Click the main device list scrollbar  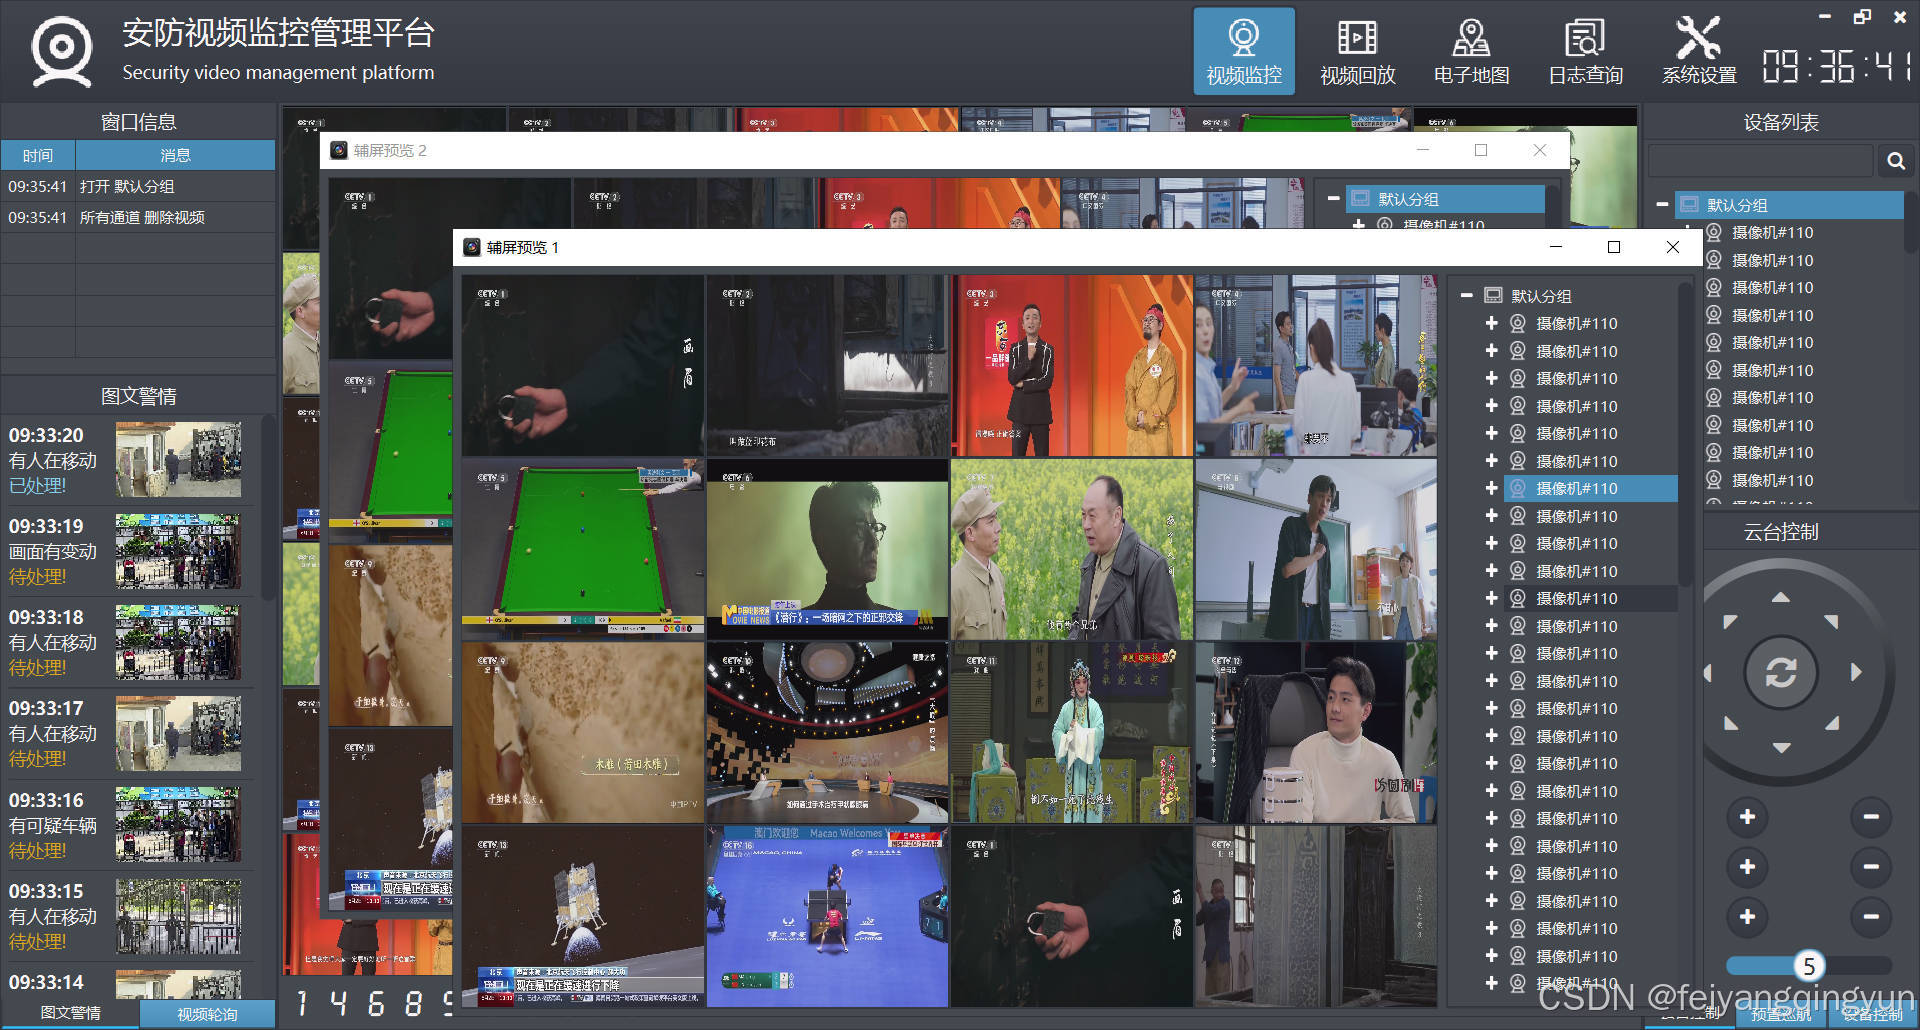[1910, 222]
